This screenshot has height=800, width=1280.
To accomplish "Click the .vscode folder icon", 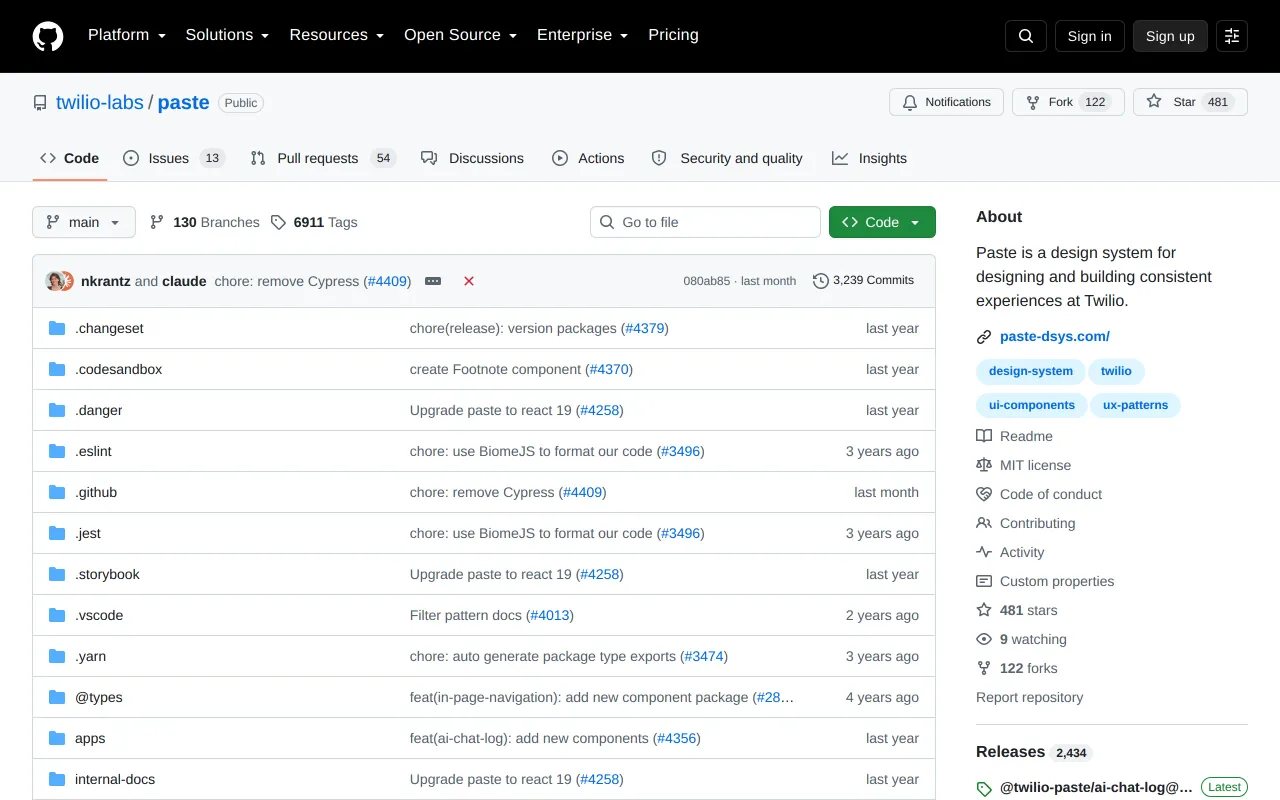I will [57, 615].
